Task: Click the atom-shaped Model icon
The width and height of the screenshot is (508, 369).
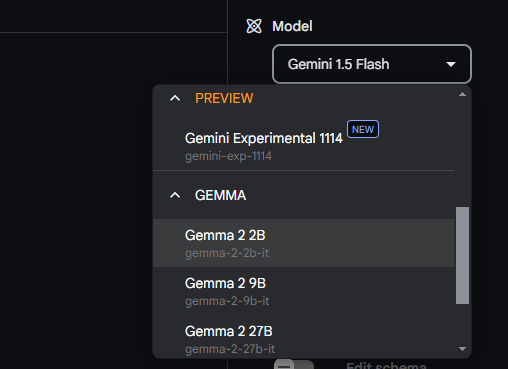Action: [x=254, y=26]
